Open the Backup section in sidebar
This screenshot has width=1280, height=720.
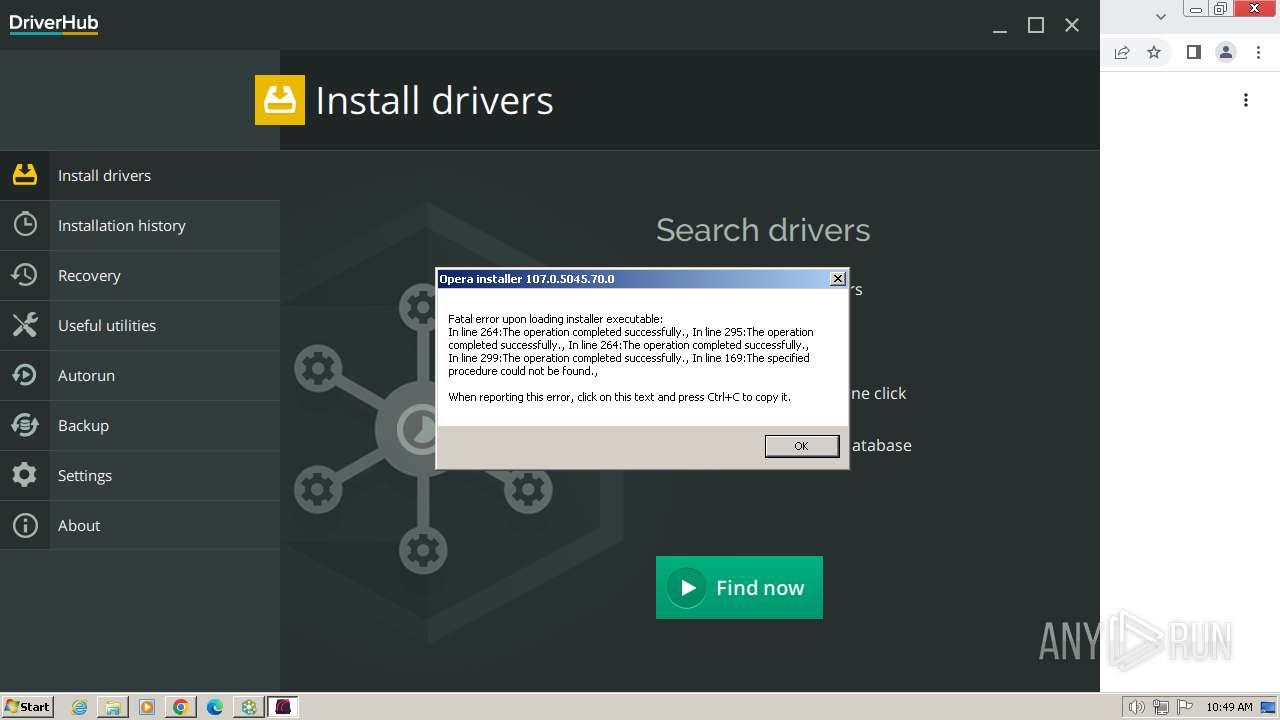140,425
